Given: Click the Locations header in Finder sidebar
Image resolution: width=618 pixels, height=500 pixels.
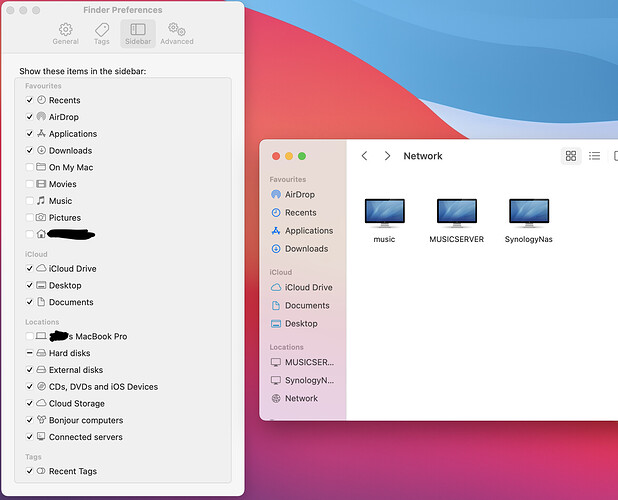Looking at the screenshot, I should tap(287, 347).
